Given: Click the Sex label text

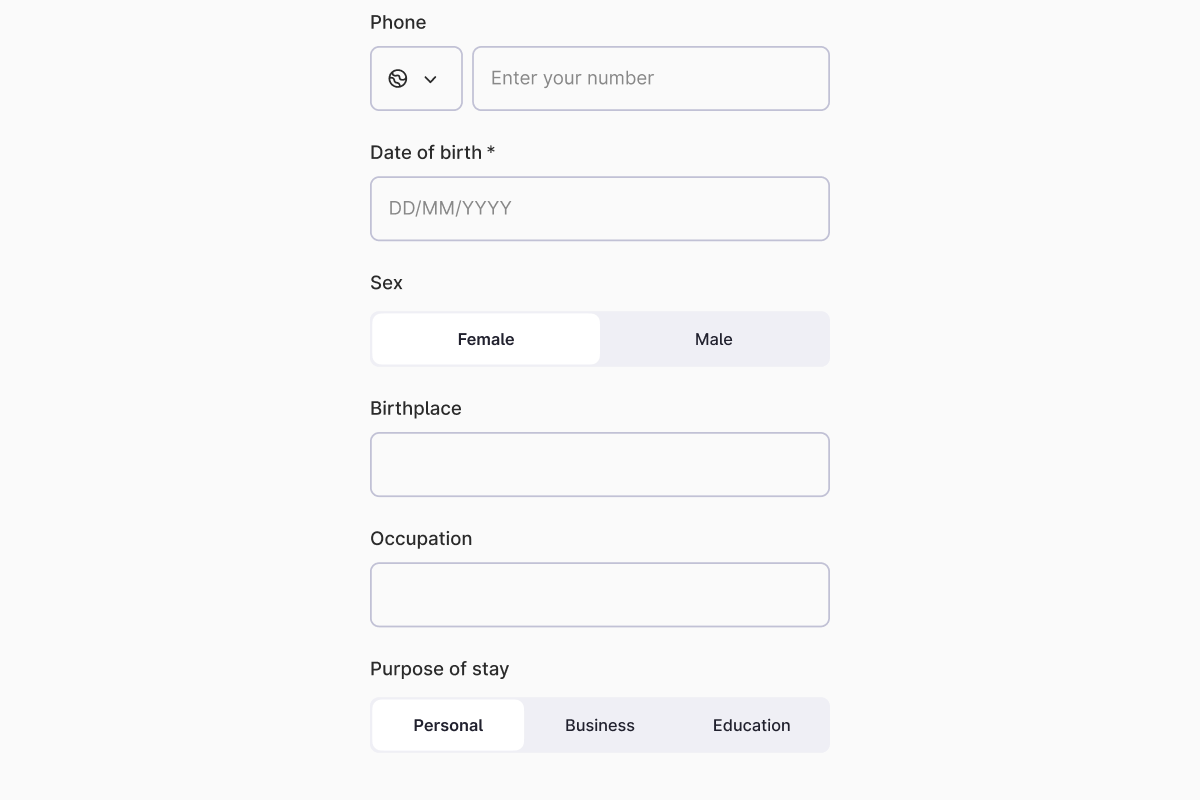Looking at the screenshot, I should [x=386, y=282].
